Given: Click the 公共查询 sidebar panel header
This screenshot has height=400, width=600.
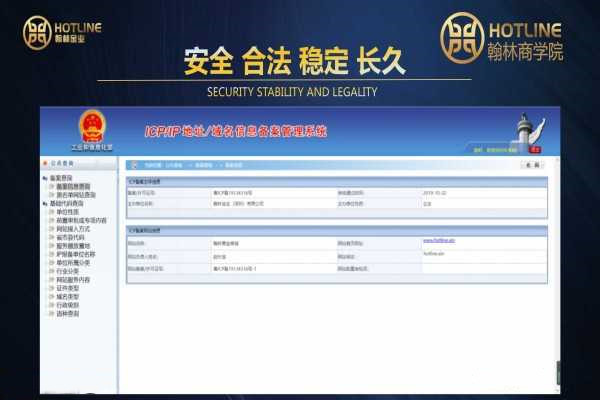Looking at the screenshot, I should 79,163.
